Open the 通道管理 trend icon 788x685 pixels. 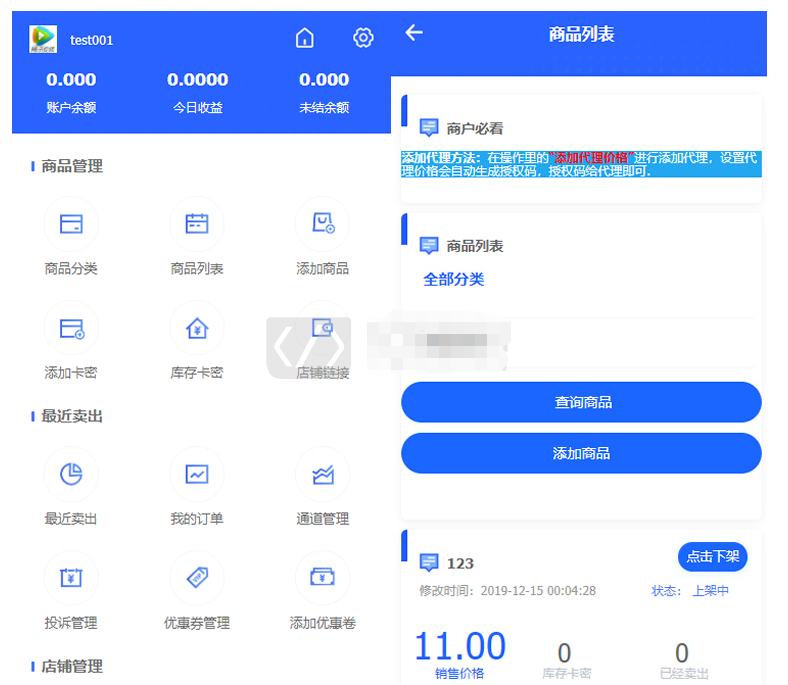pyautogui.click(x=322, y=474)
